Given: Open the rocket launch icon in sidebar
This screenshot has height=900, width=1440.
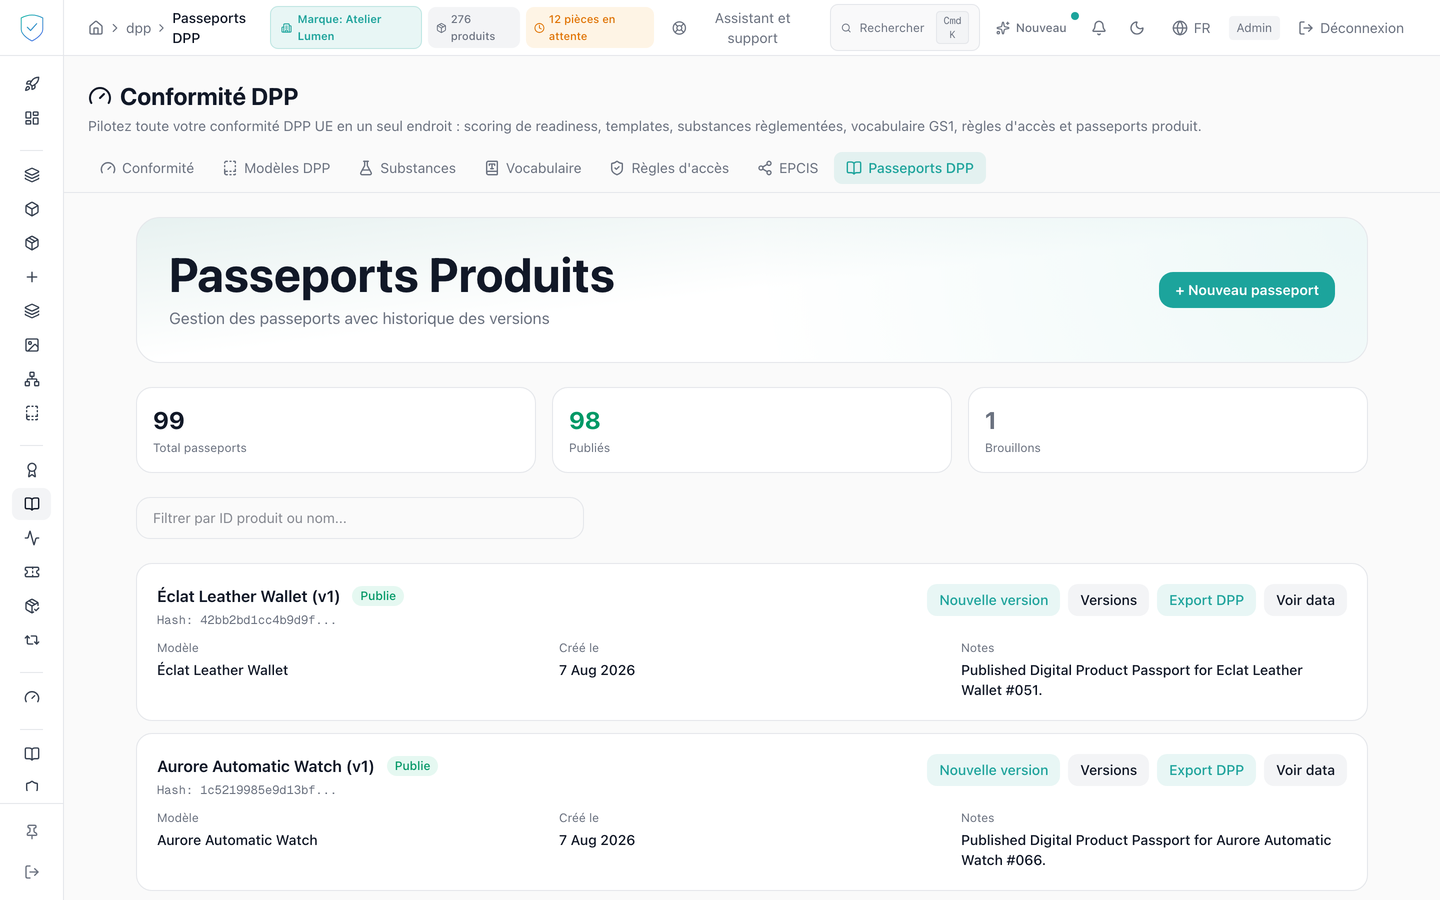Looking at the screenshot, I should tap(32, 84).
